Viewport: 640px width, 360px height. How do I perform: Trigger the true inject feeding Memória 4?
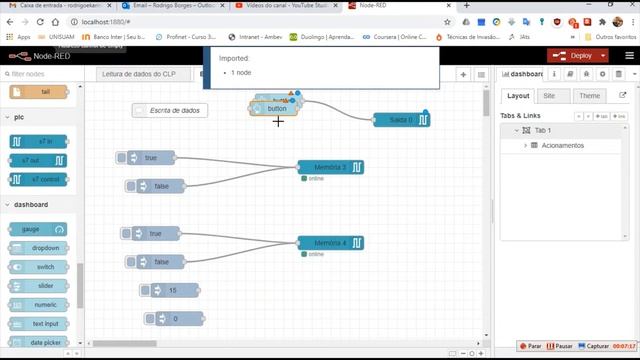(x=126, y=233)
